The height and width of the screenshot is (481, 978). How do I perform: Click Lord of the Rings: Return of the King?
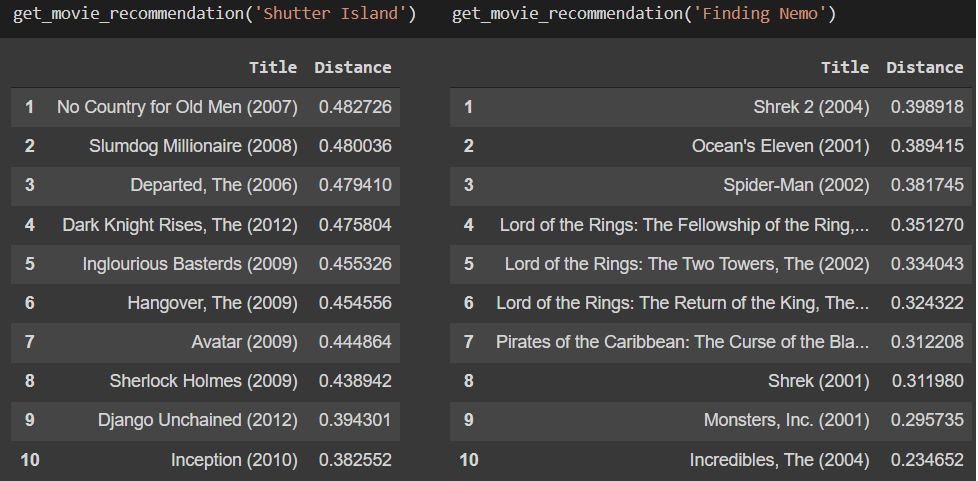click(x=682, y=303)
